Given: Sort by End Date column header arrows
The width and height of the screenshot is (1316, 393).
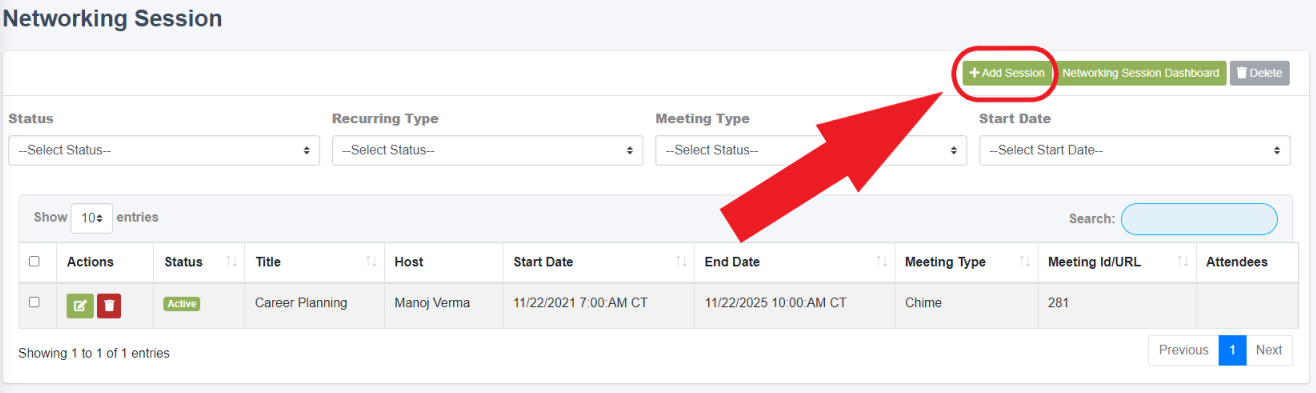Looking at the screenshot, I should [882, 262].
